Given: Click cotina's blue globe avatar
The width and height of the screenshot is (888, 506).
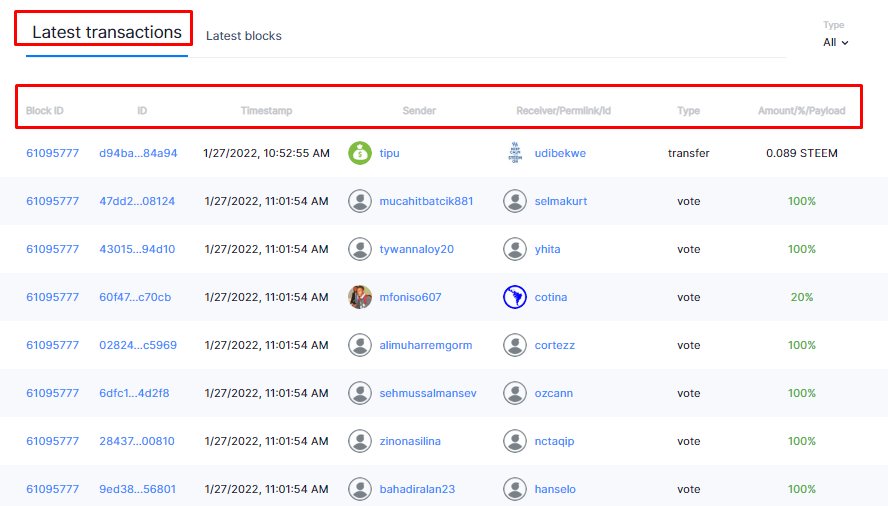Looking at the screenshot, I should coord(515,297).
